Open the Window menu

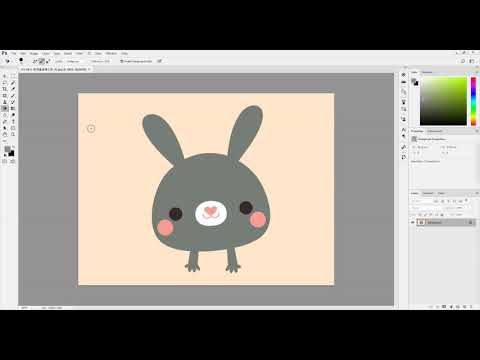coord(111,53)
